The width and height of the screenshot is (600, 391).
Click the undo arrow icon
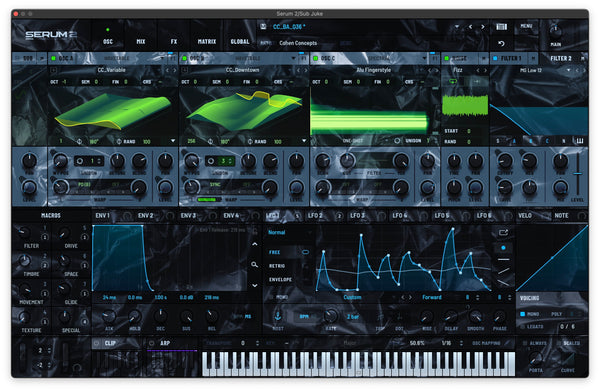point(501,43)
